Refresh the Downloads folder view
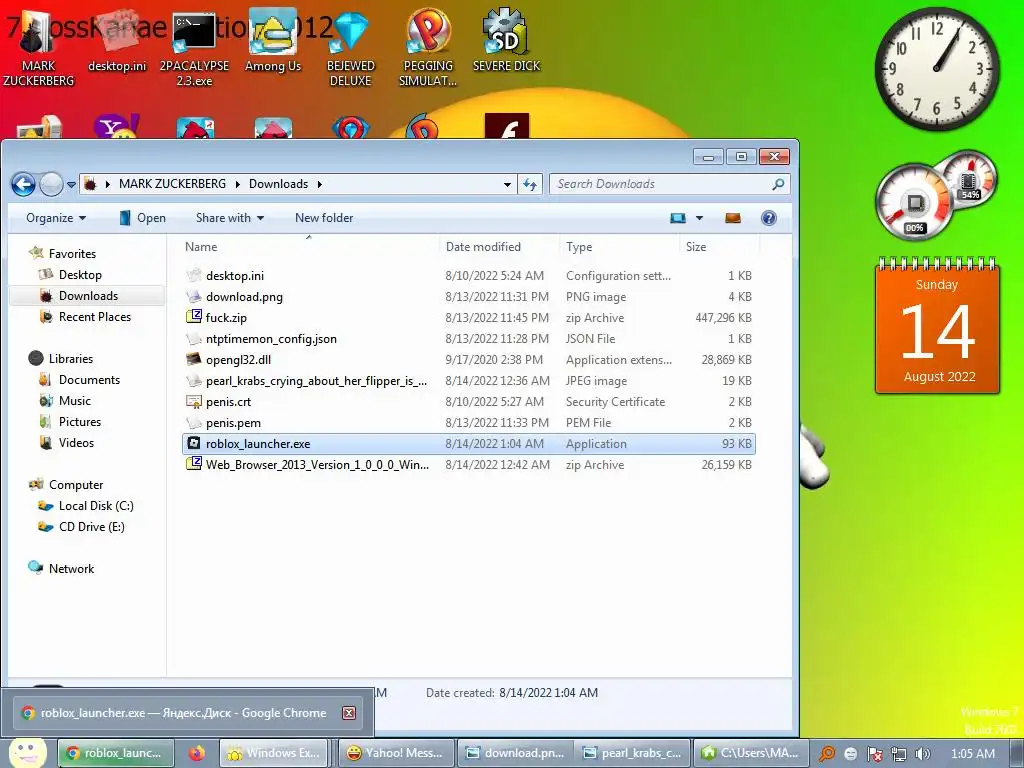 coord(530,184)
